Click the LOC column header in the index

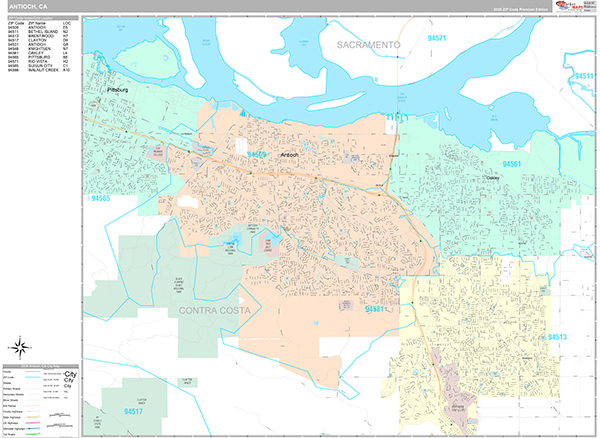[67, 23]
